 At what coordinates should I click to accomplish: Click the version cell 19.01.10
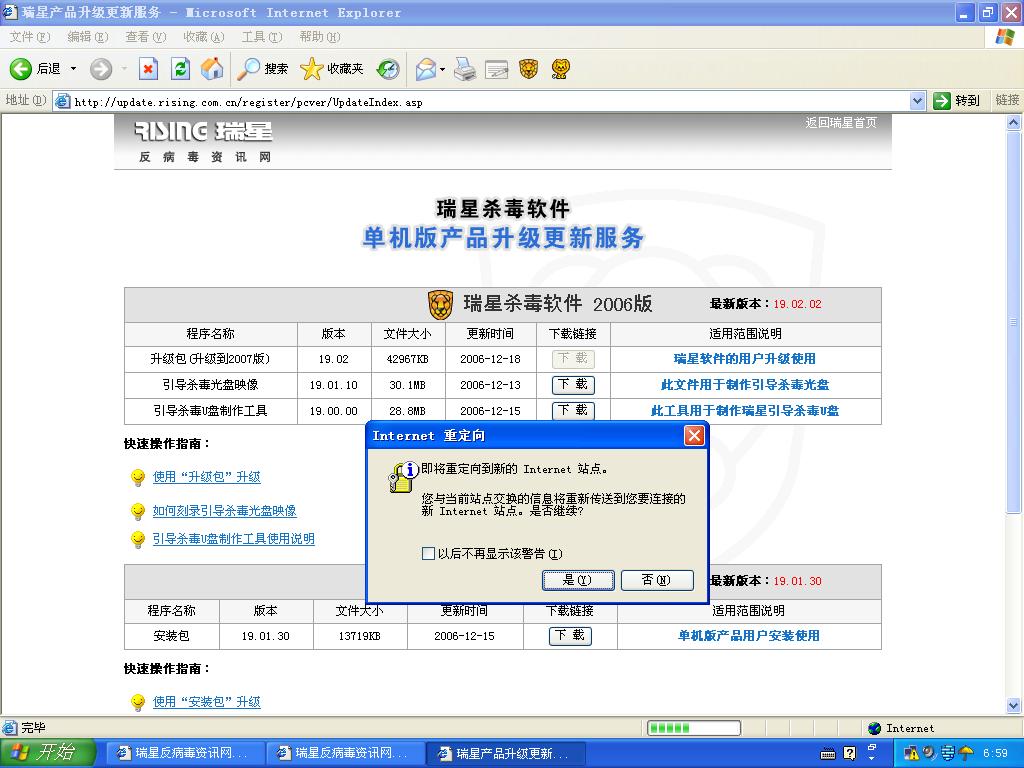tap(334, 385)
